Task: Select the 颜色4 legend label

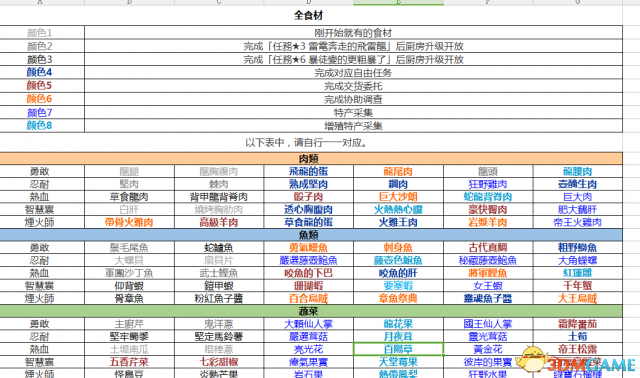Action: (x=40, y=72)
